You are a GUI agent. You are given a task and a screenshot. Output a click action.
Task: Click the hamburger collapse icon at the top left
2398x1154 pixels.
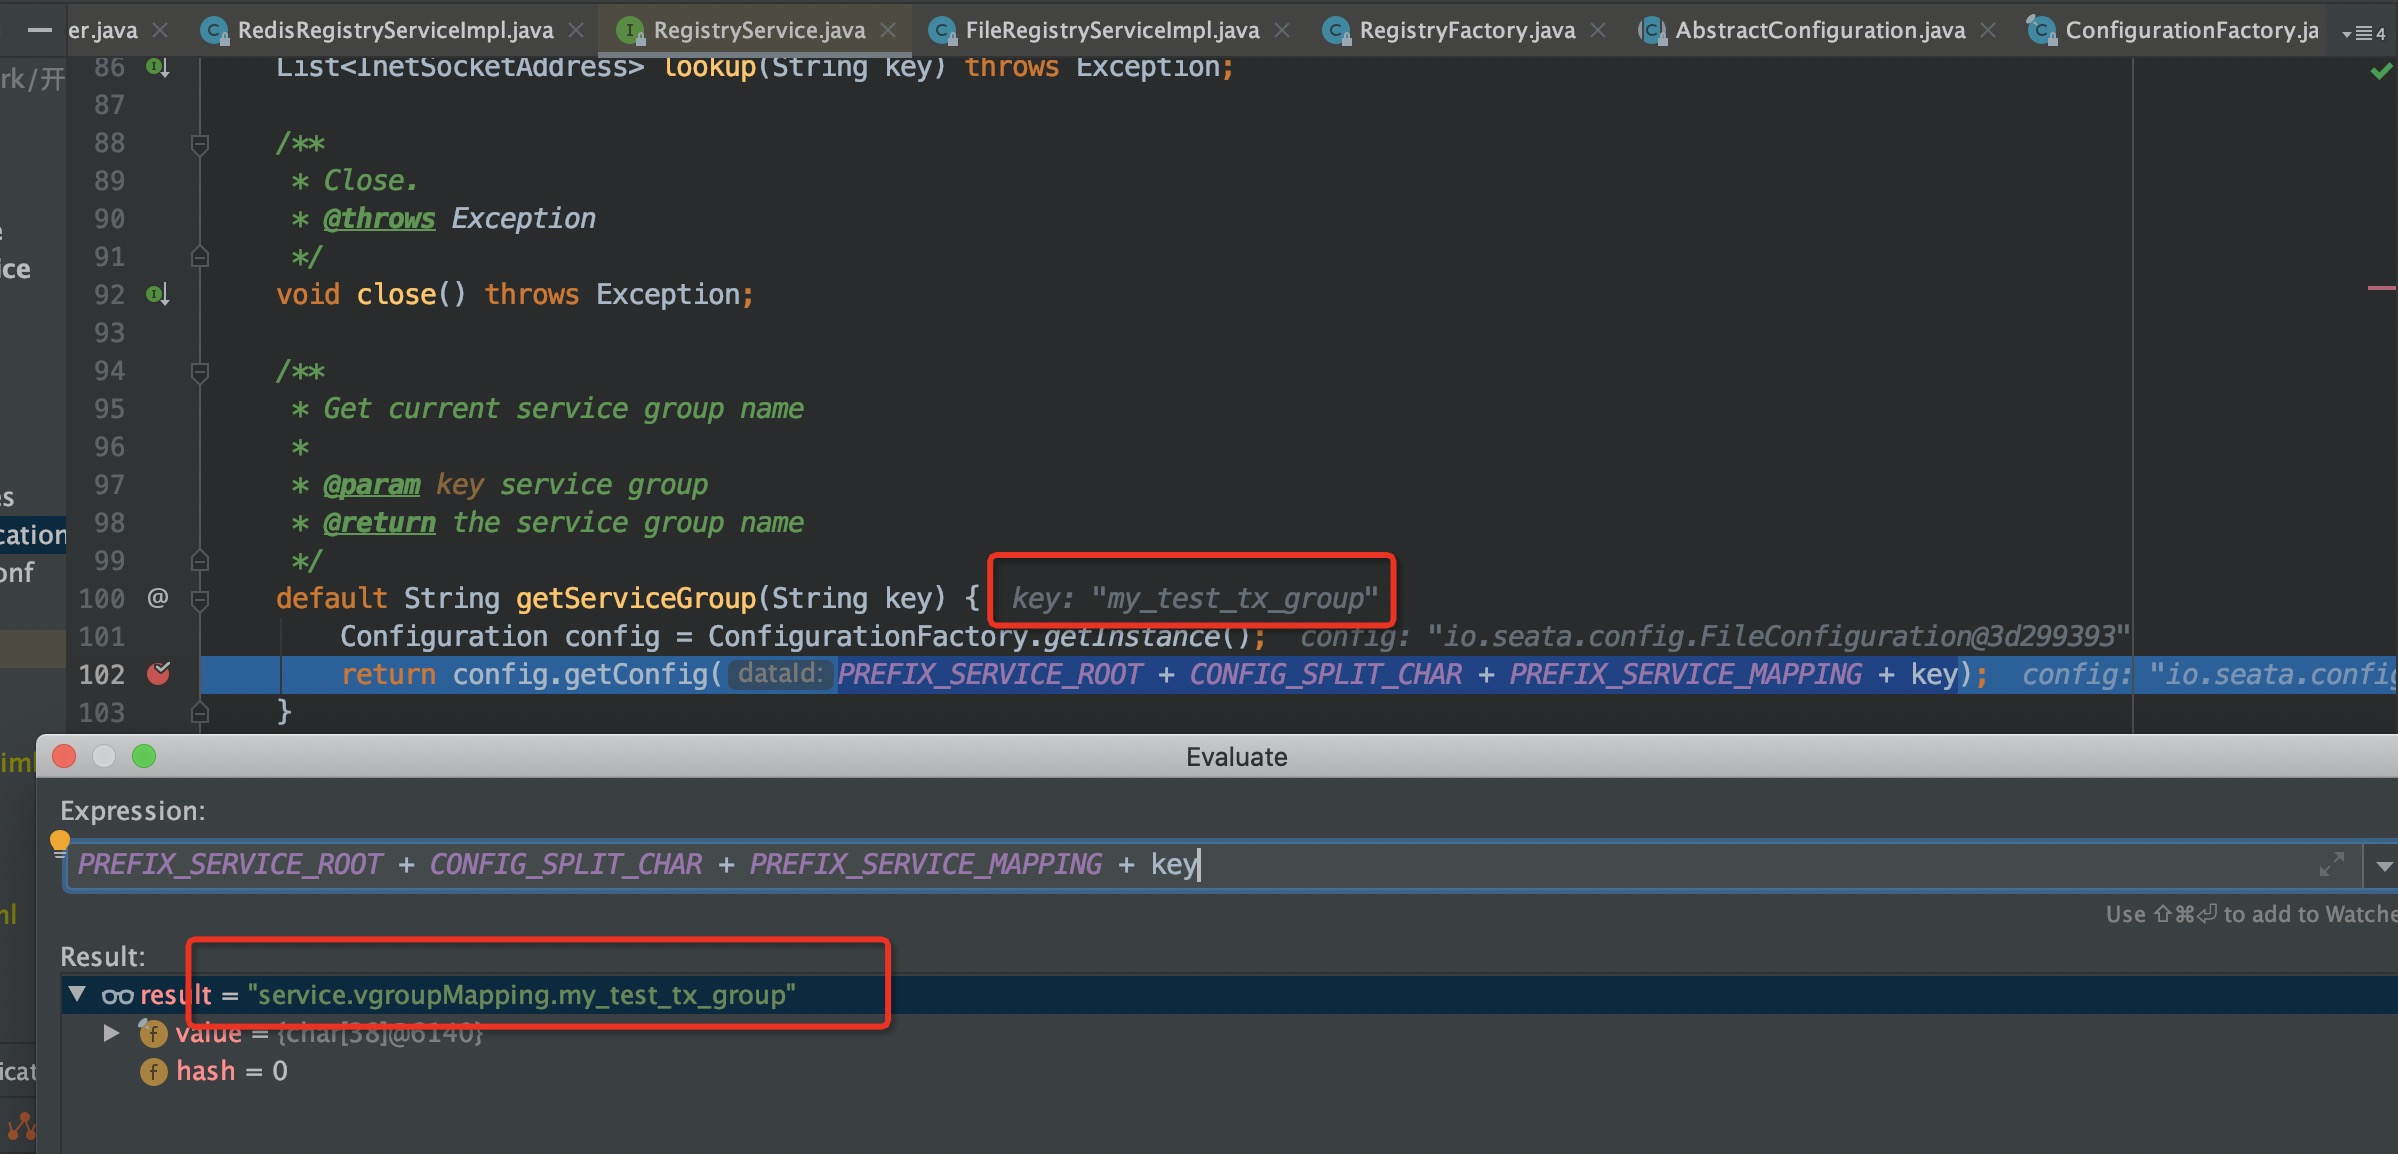(x=38, y=30)
